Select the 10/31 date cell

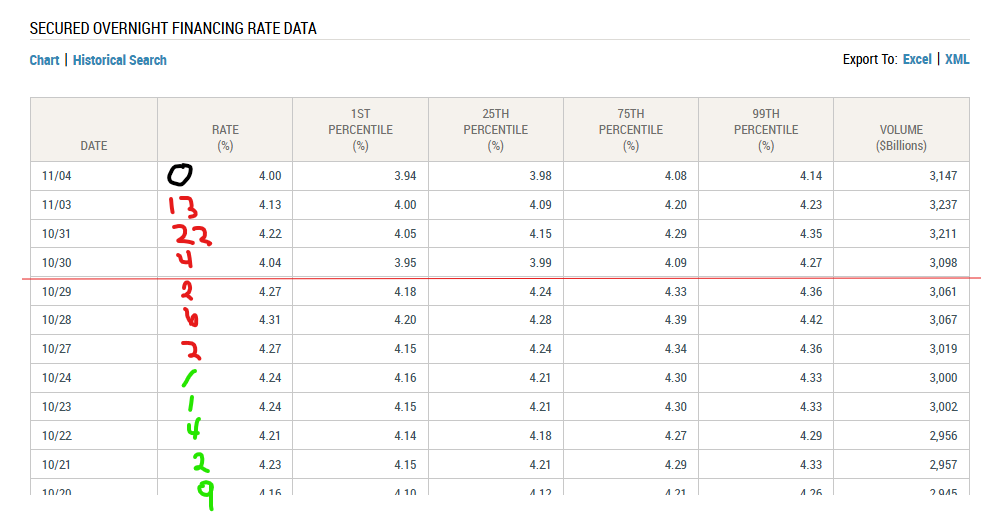click(x=56, y=234)
